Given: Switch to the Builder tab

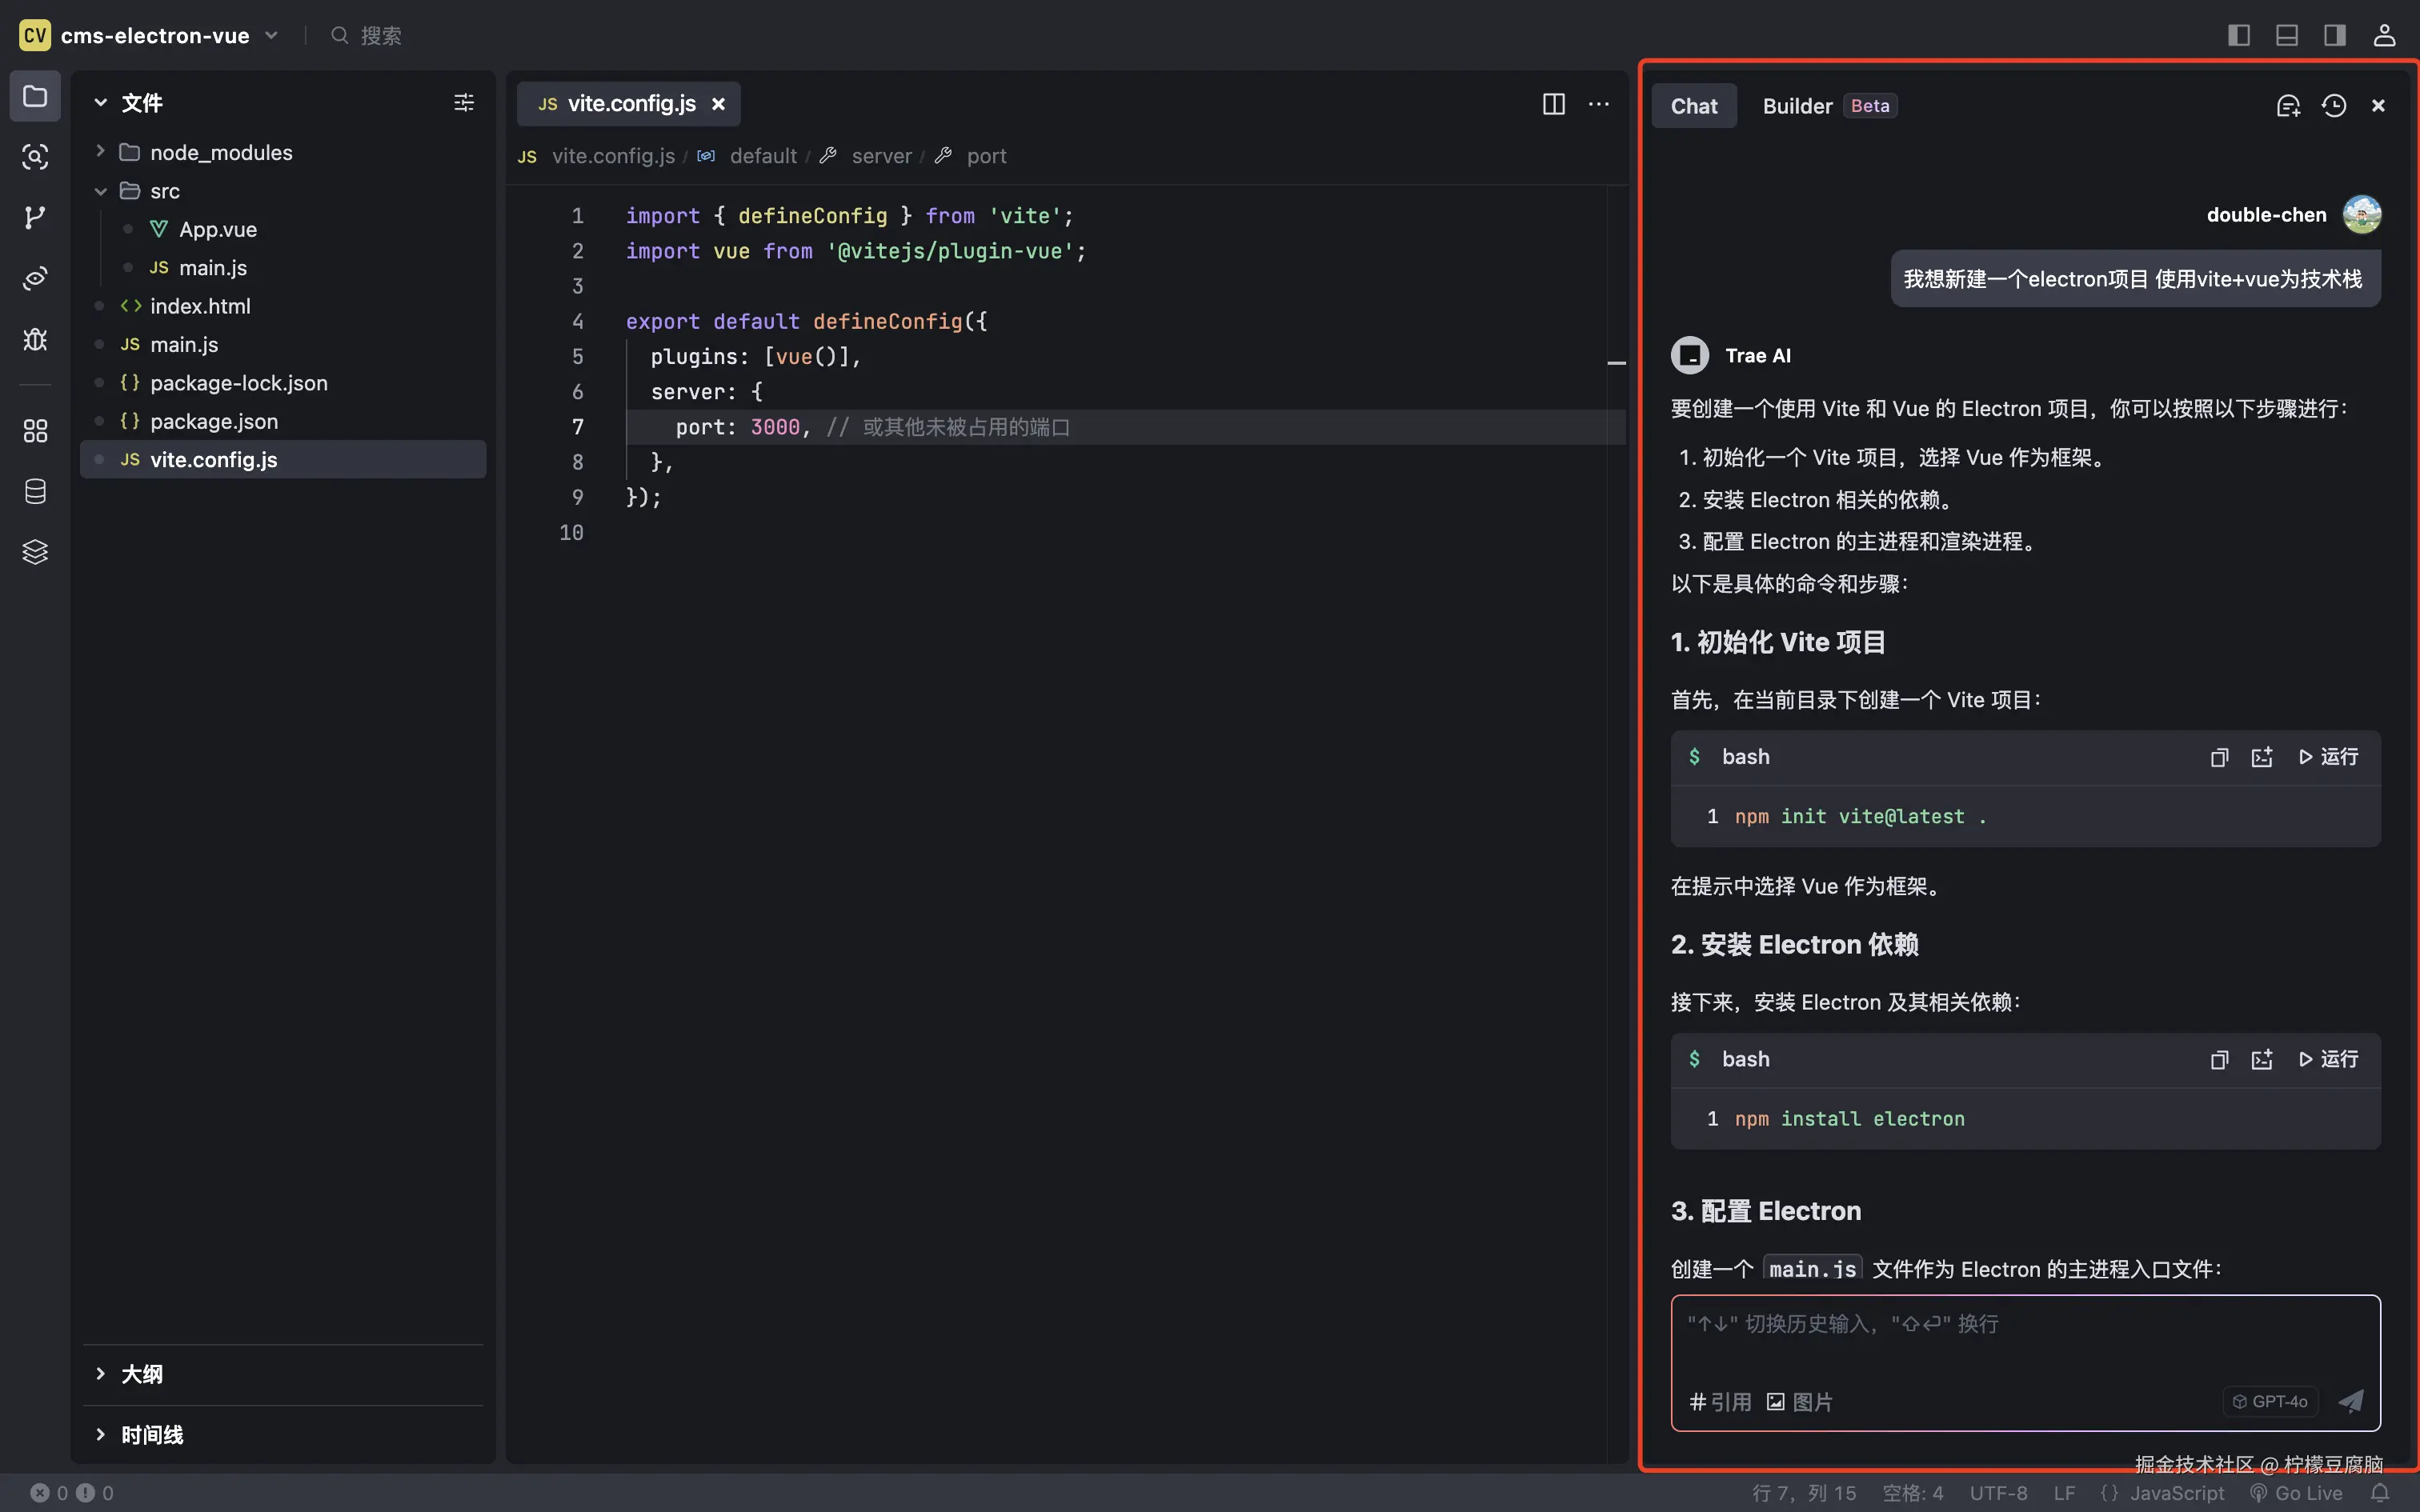Looking at the screenshot, I should [x=1797, y=106].
